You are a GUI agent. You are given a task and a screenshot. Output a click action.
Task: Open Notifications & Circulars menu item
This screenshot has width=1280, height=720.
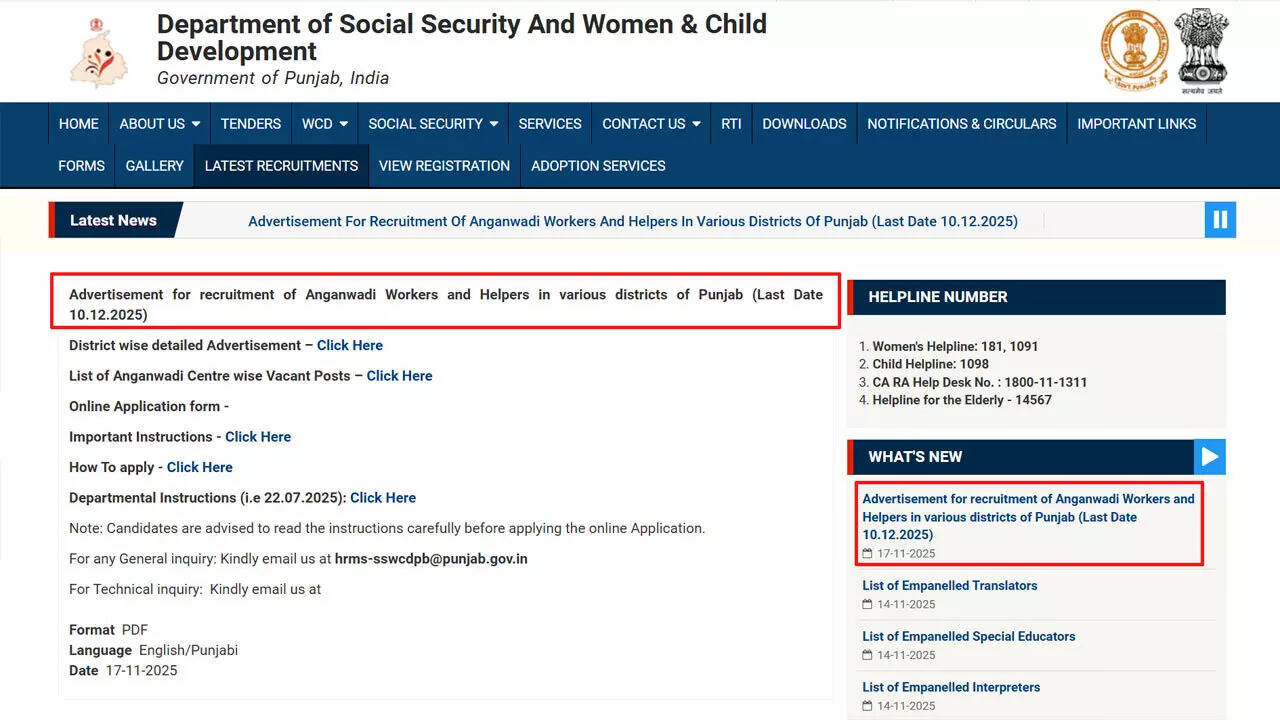(961, 124)
